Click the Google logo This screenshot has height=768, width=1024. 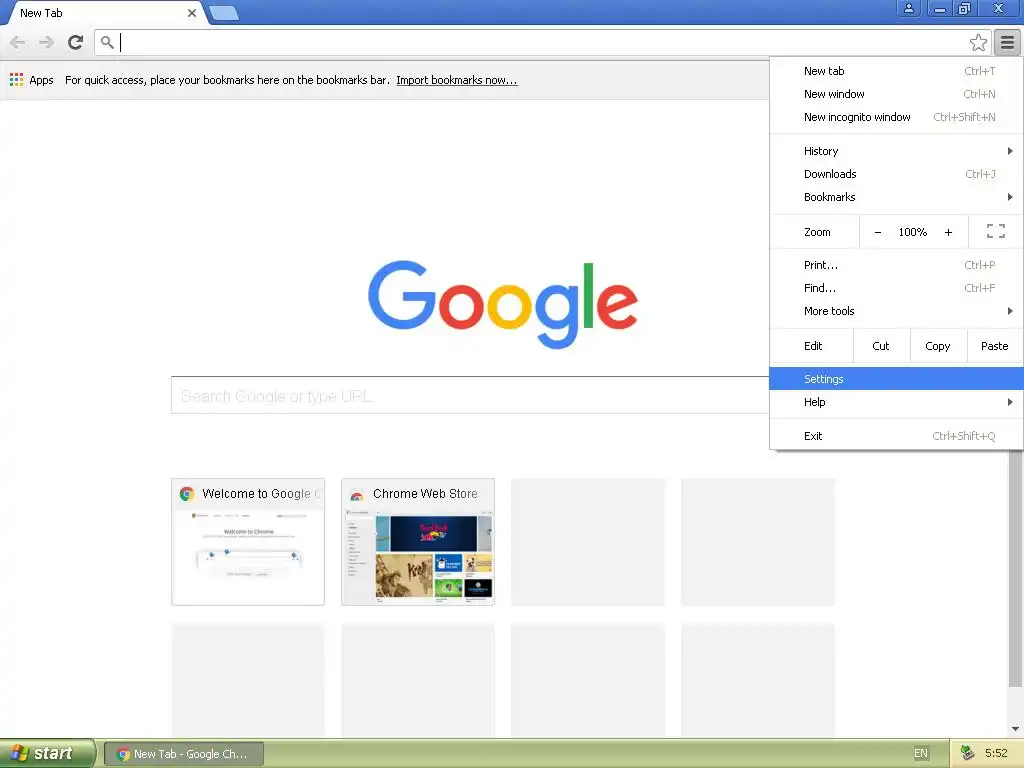502,304
